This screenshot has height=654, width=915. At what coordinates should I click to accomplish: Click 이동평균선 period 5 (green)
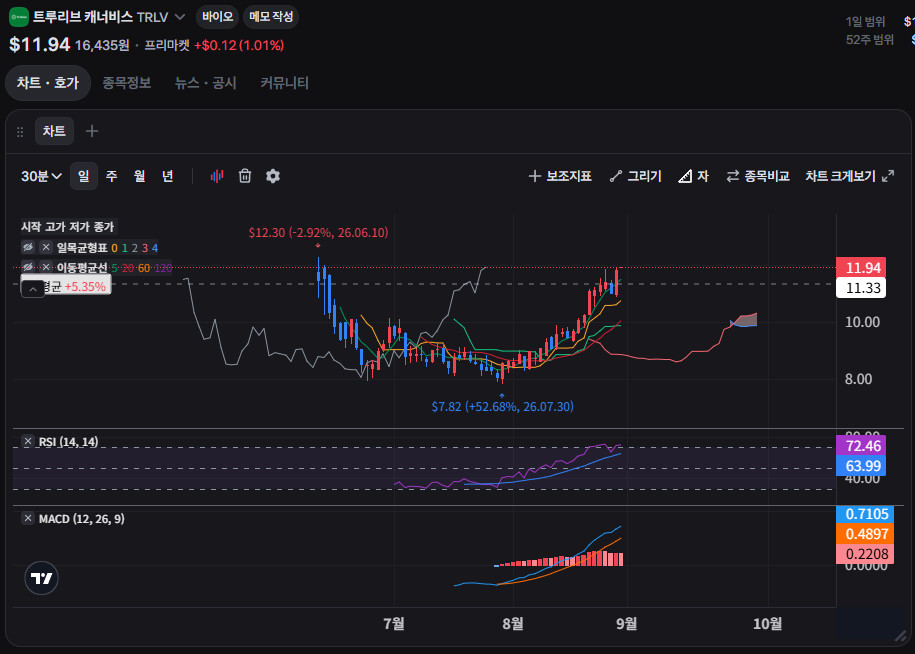[x=114, y=268]
